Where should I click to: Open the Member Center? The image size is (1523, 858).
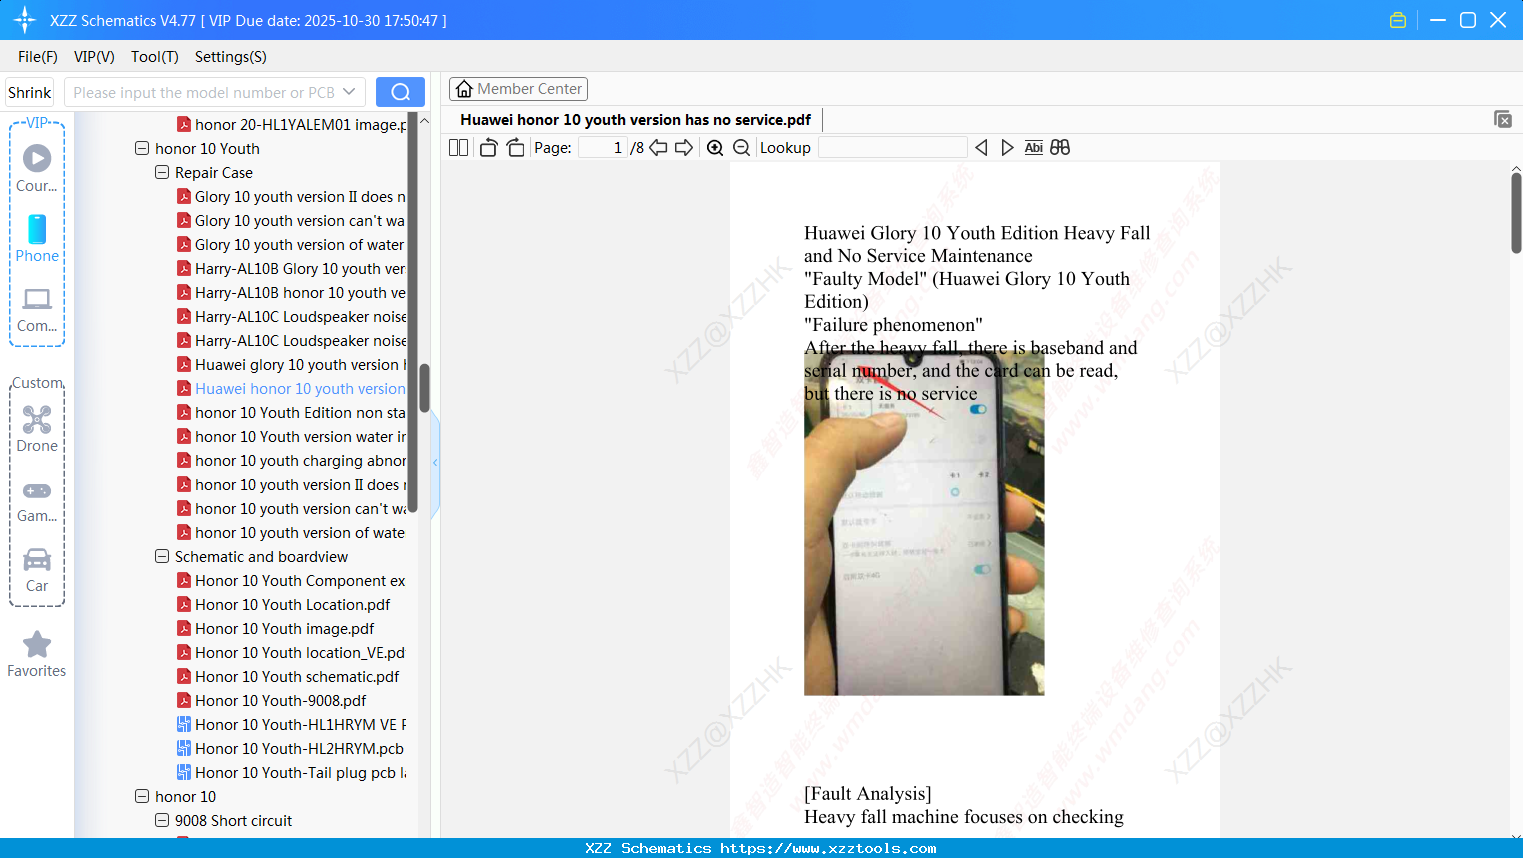(x=518, y=89)
